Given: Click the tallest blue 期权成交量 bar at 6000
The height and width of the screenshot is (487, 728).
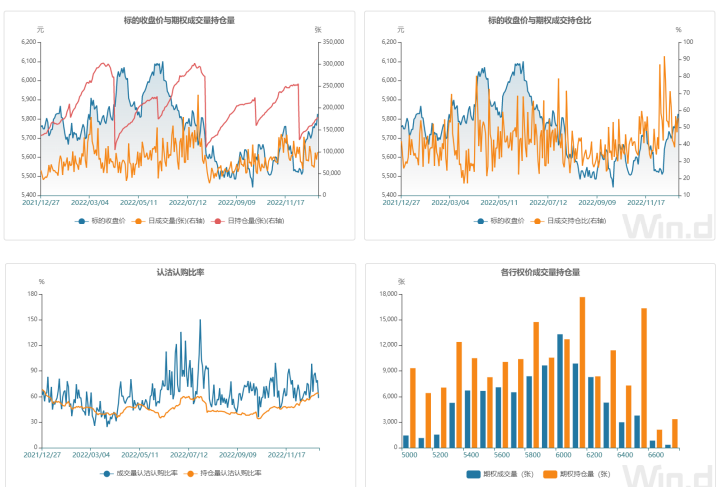Looking at the screenshot, I should (560, 391).
